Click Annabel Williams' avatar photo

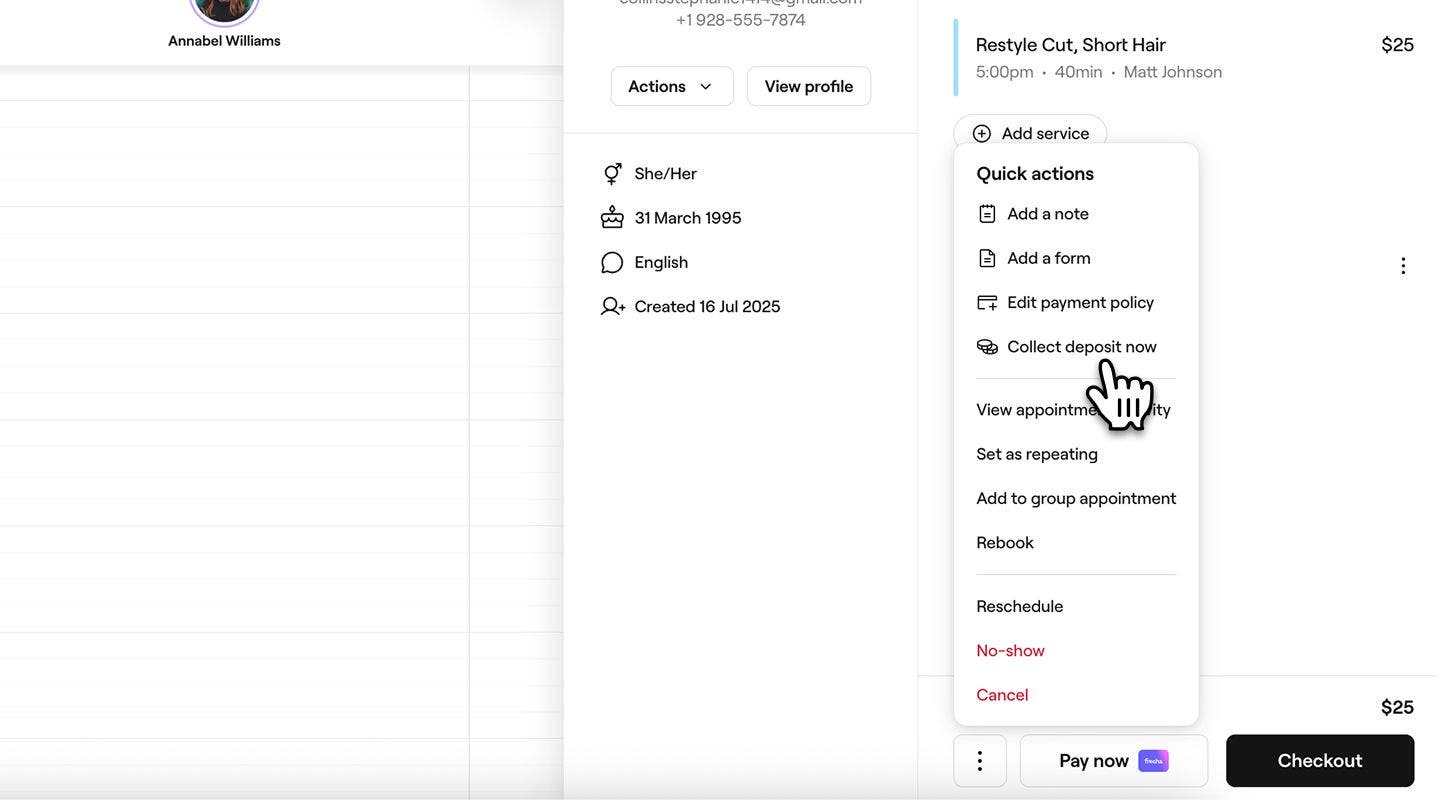[x=224, y=8]
